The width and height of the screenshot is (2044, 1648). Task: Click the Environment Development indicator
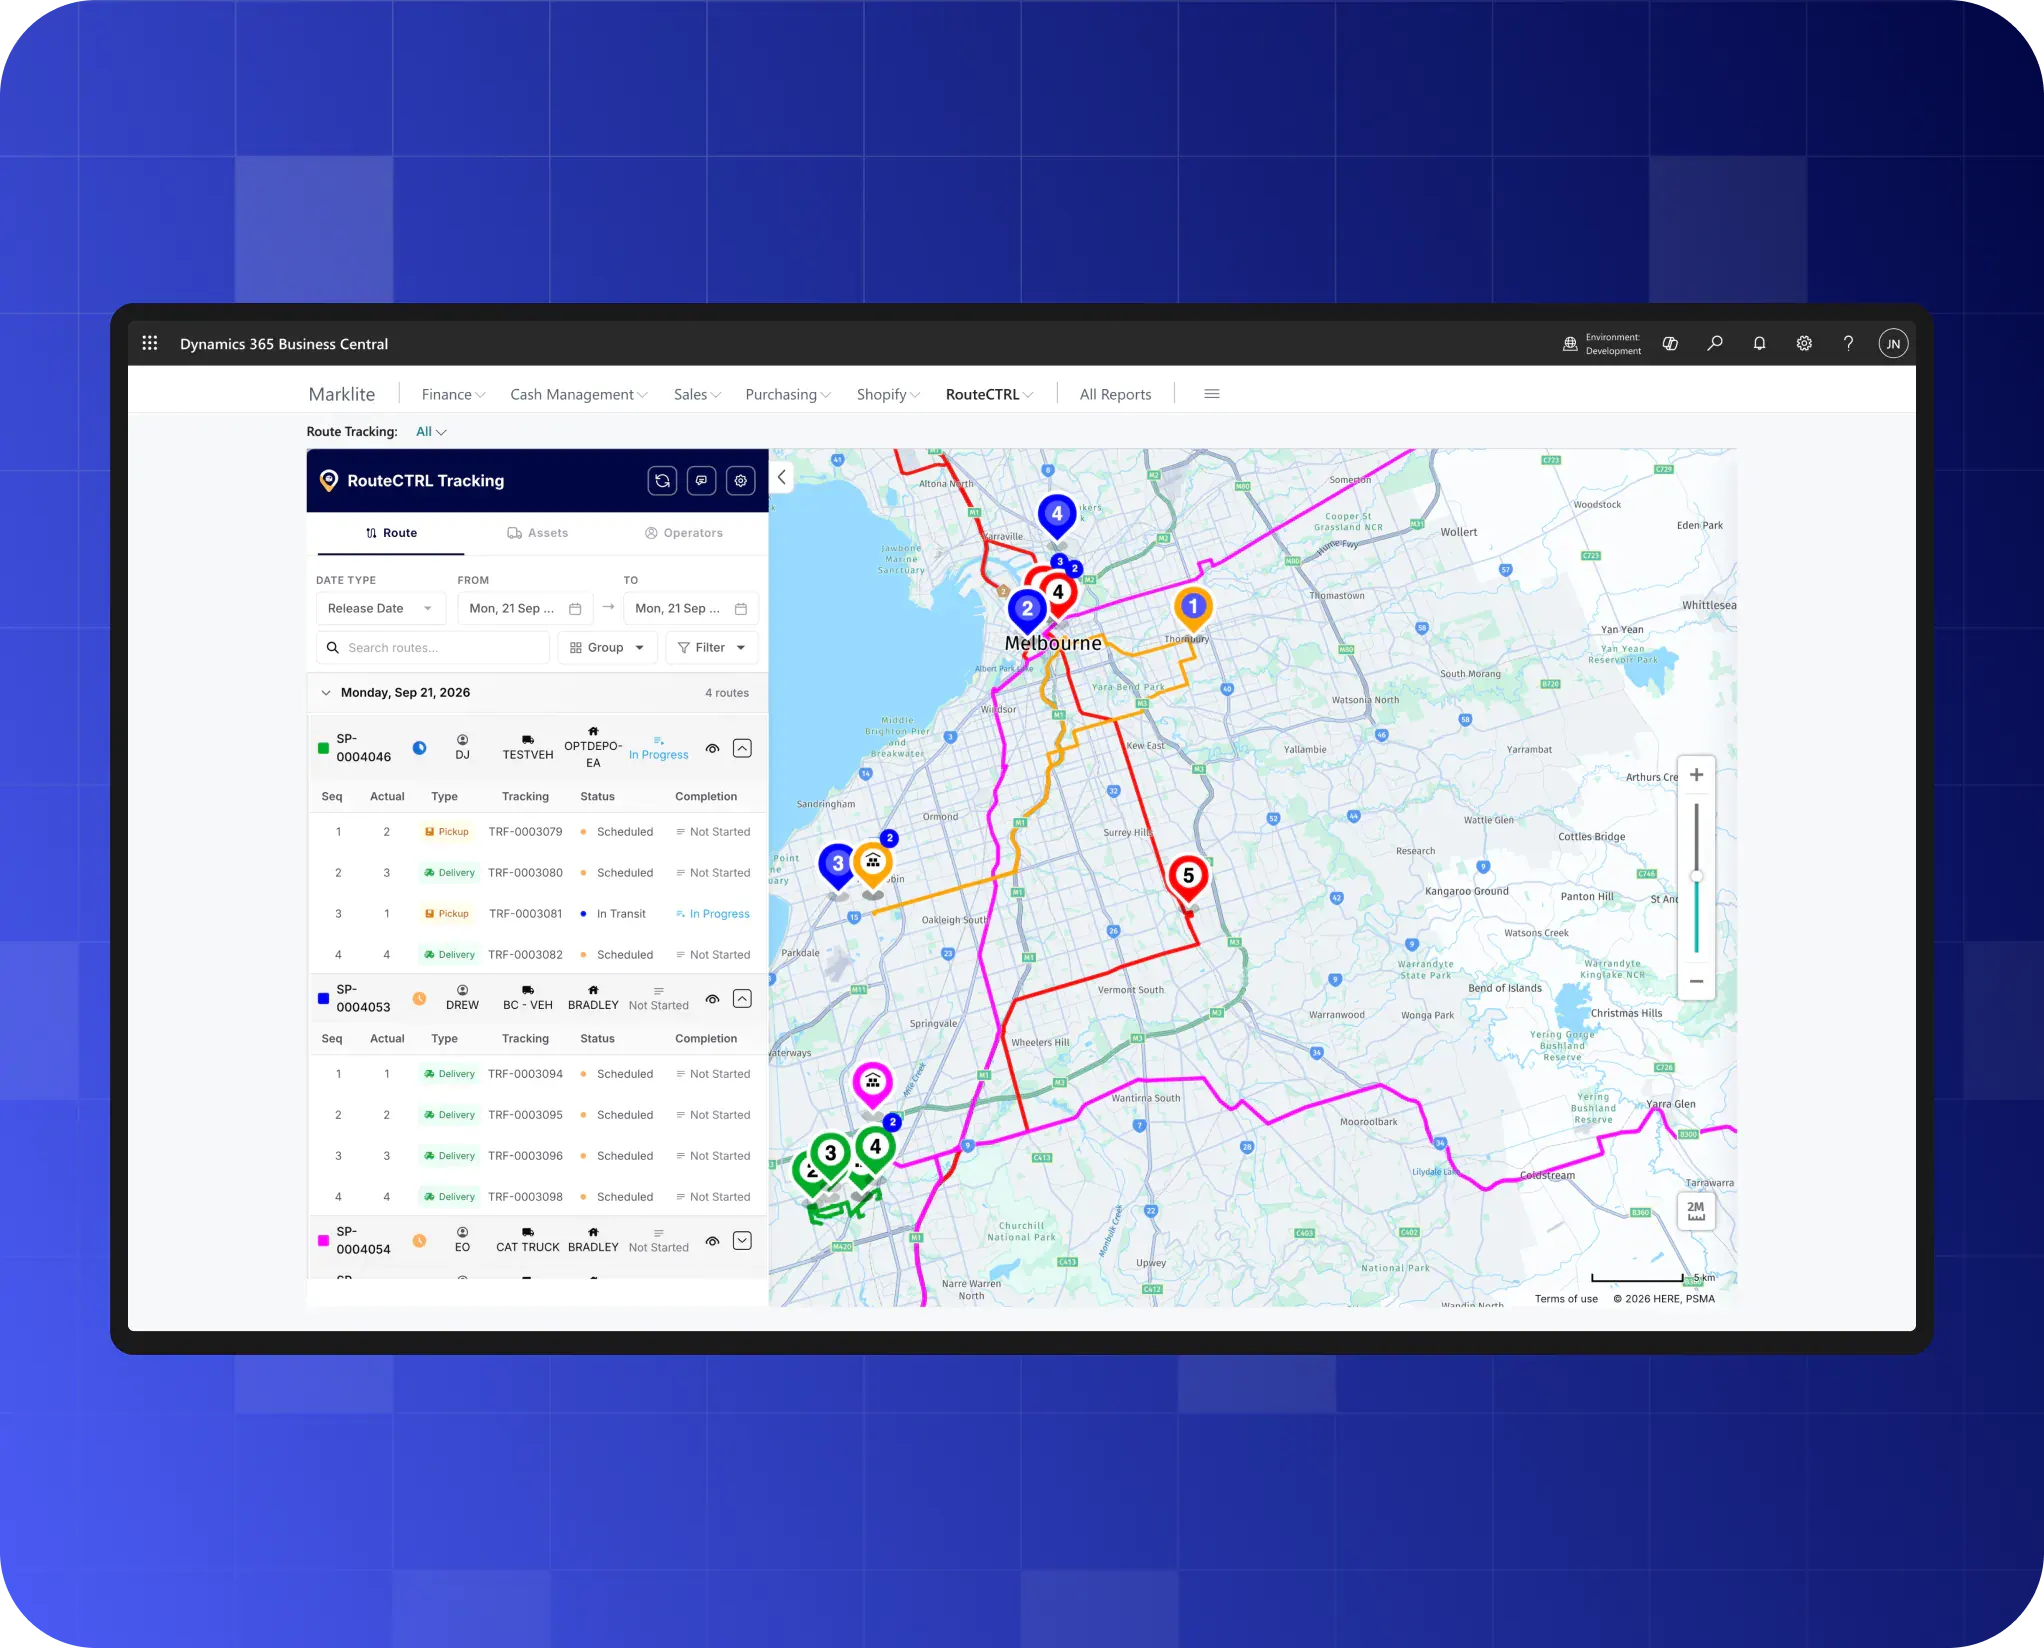[x=1602, y=344]
